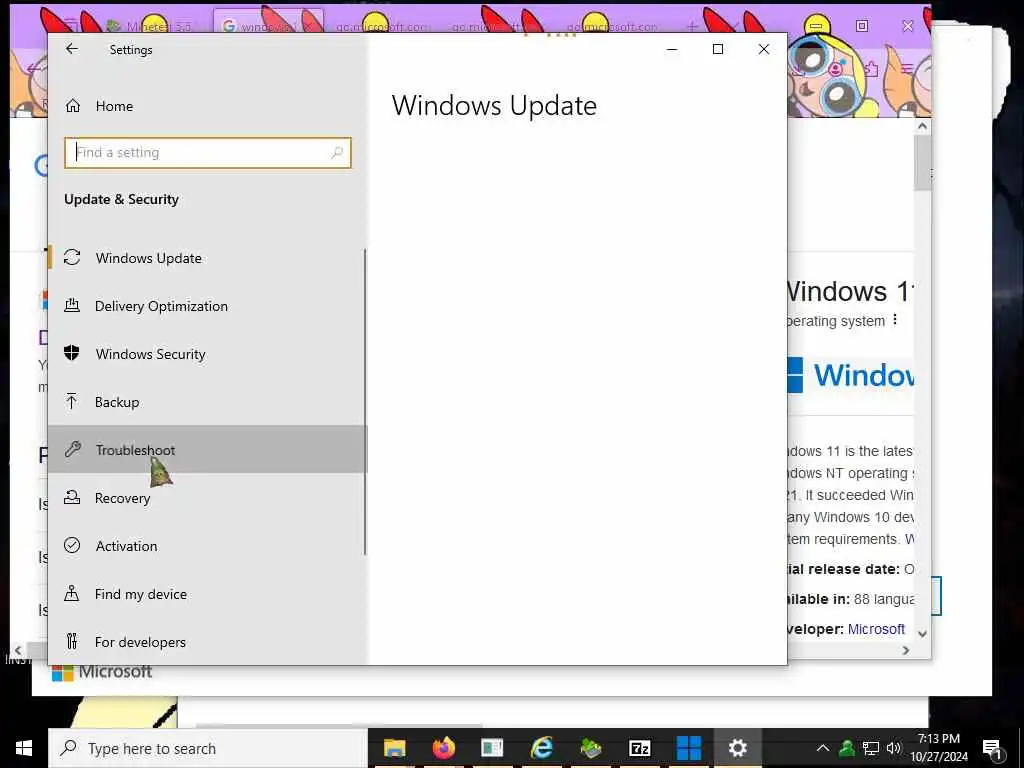Click the browser horizontal scroll left arrow
Image resolution: width=1024 pixels, height=768 pixels.
[18, 650]
